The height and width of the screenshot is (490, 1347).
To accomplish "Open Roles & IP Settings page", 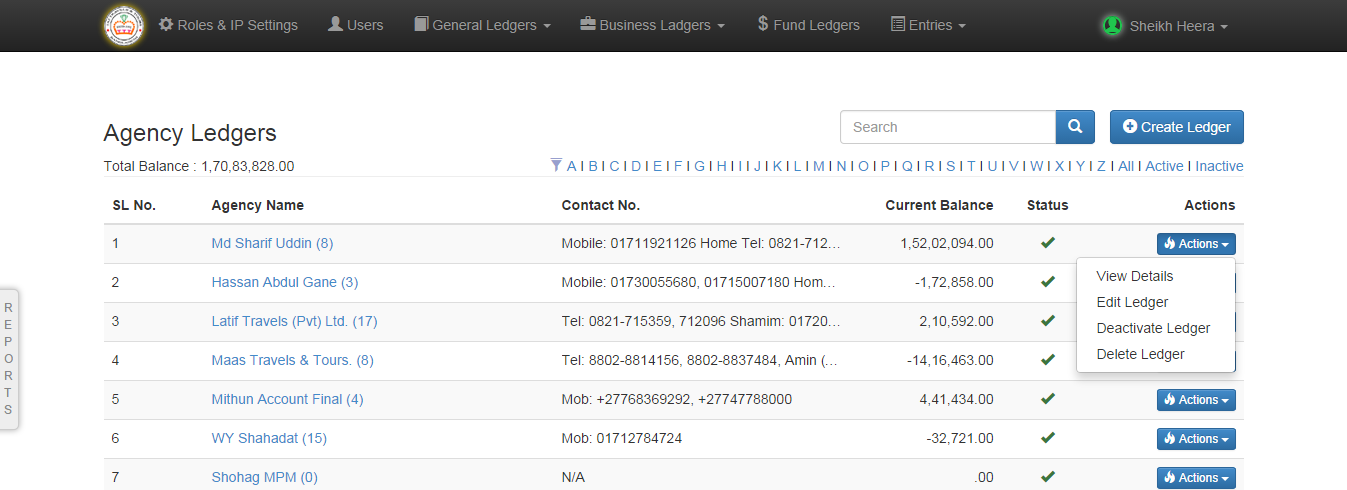I will [228, 25].
